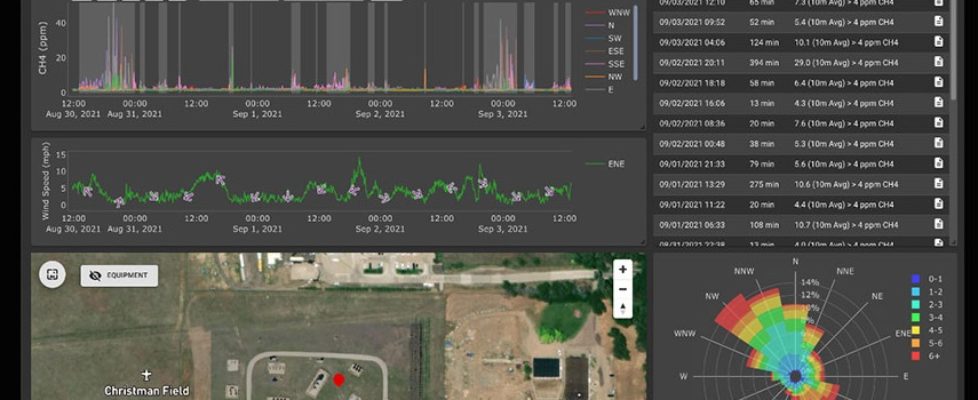Click the 5-6 wind rose color swatch

tap(916, 343)
